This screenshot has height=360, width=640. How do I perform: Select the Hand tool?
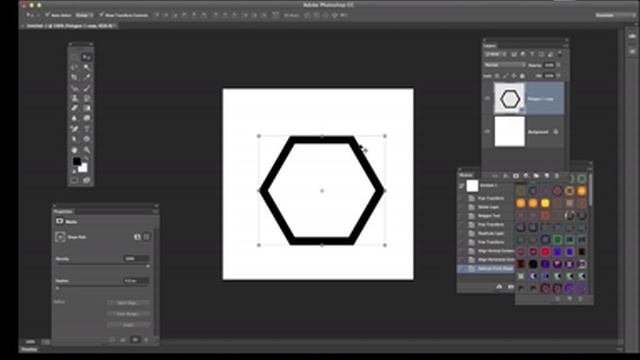(75, 150)
